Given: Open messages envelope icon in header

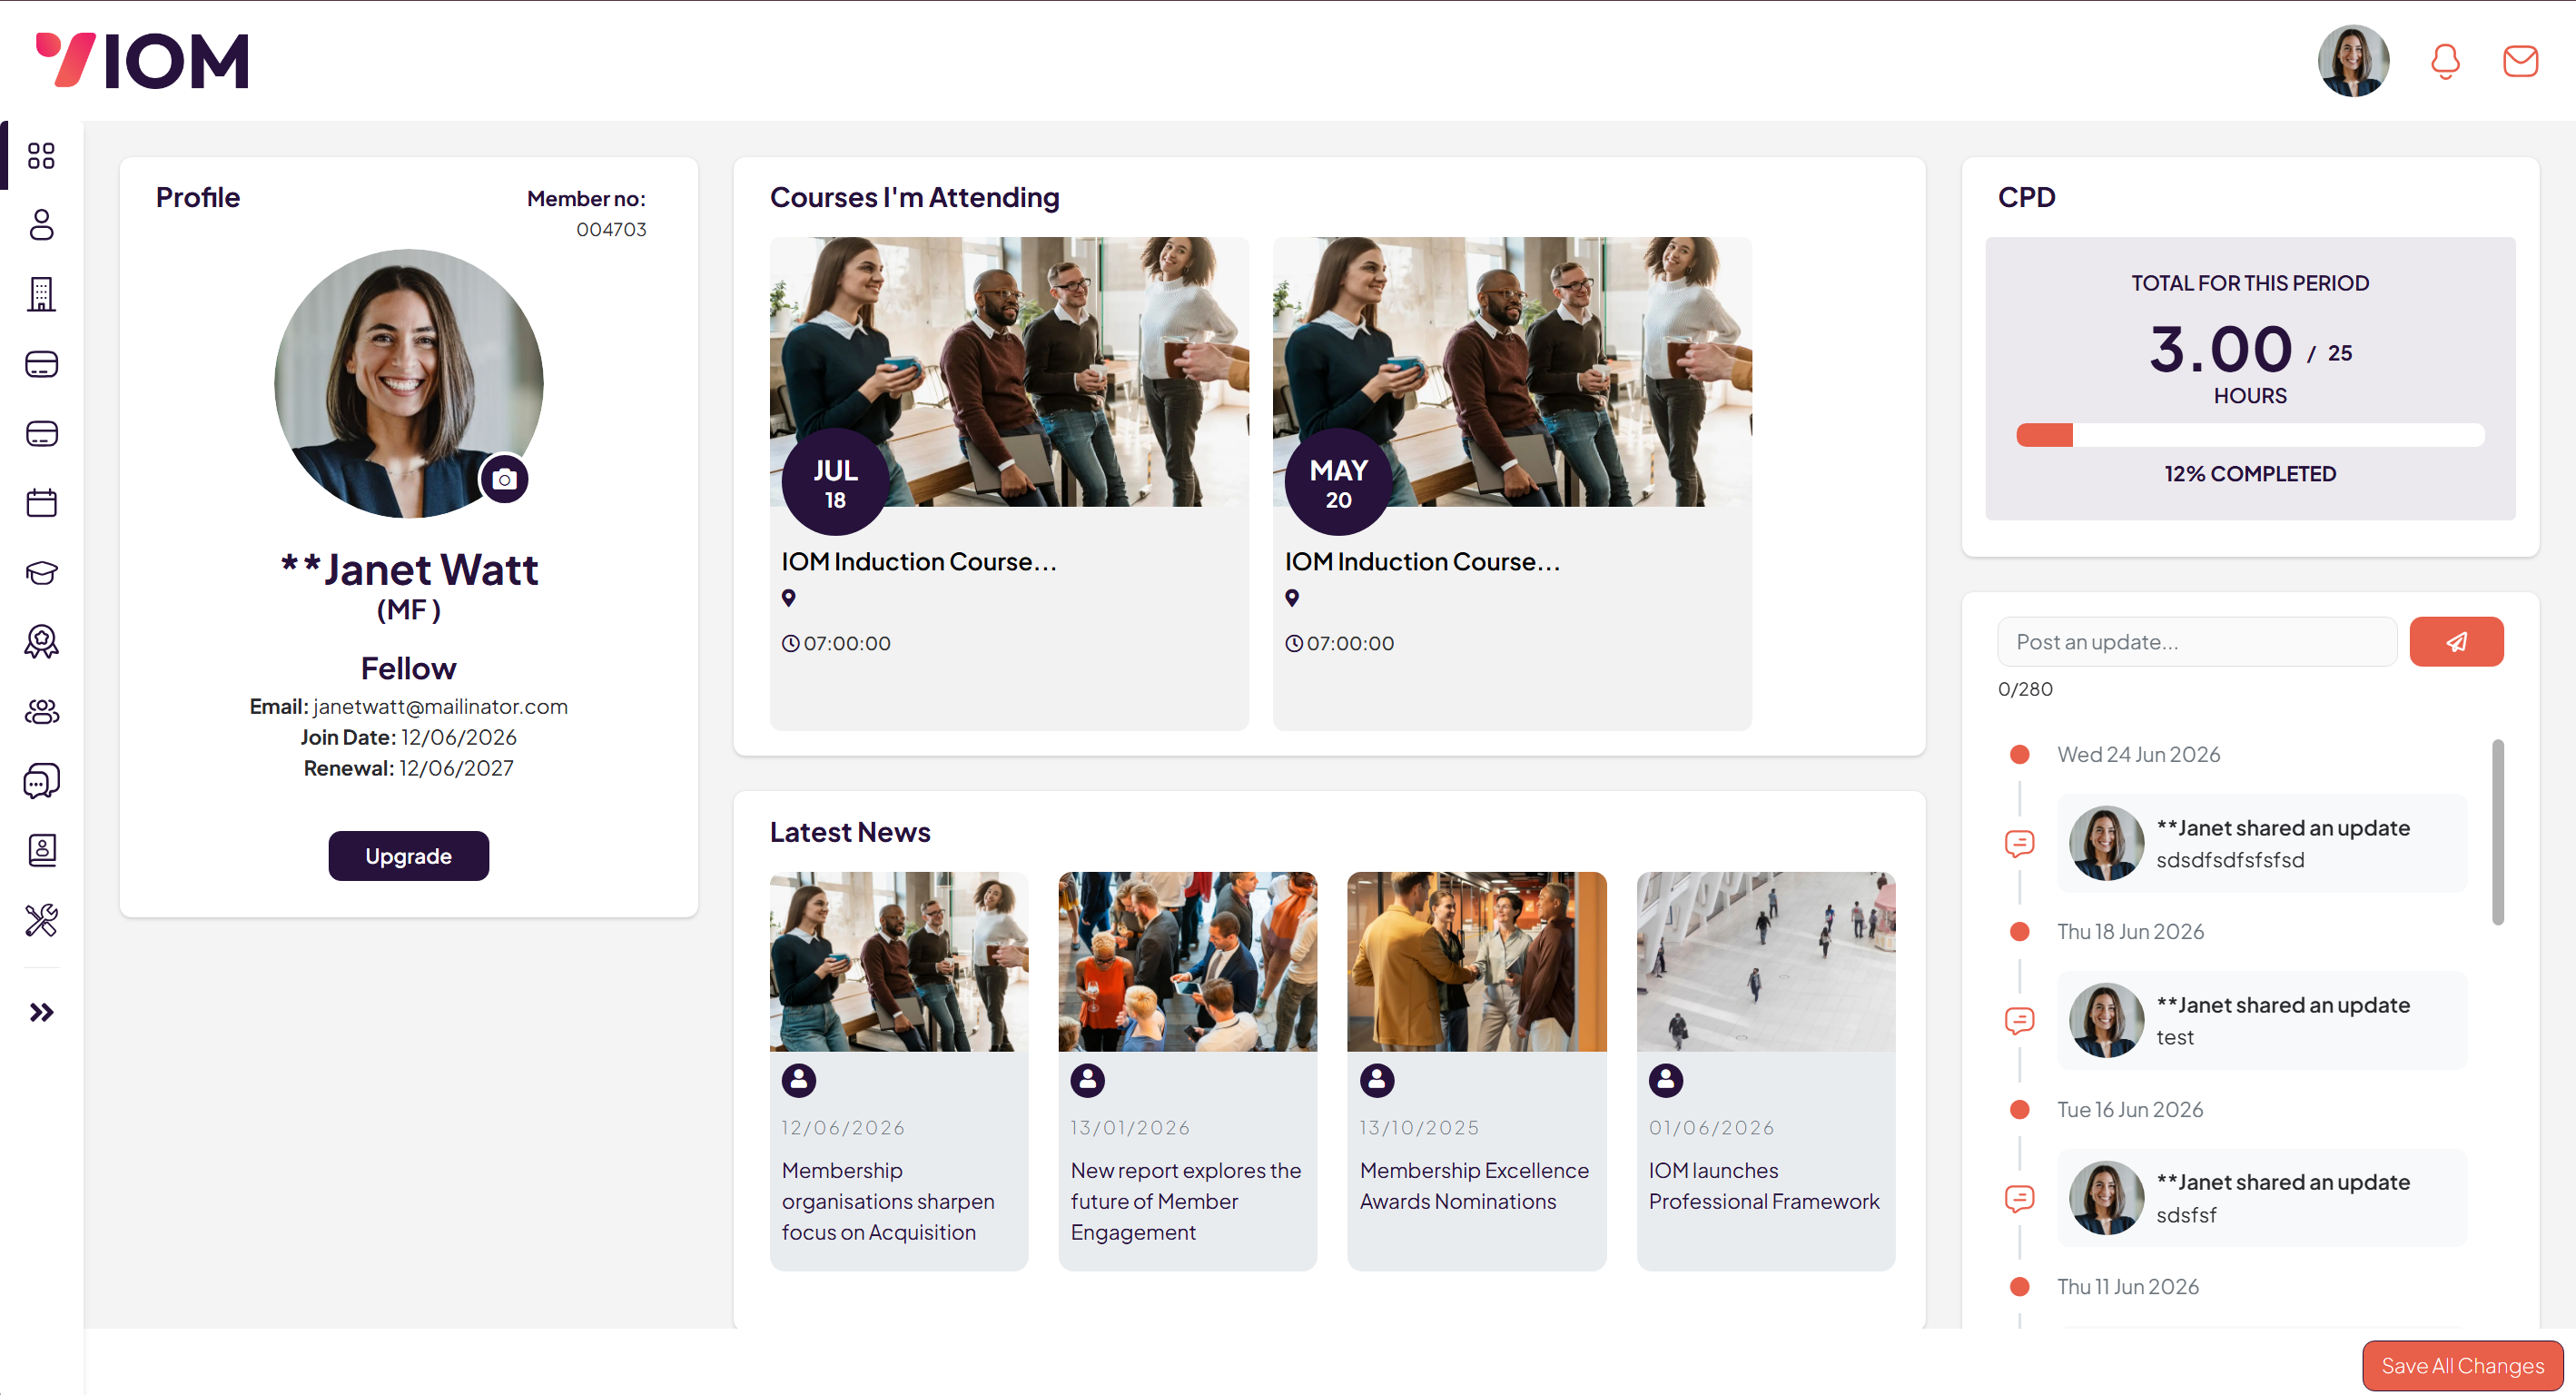Looking at the screenshot, I should pyautogui.click(x=2520, y=61).
